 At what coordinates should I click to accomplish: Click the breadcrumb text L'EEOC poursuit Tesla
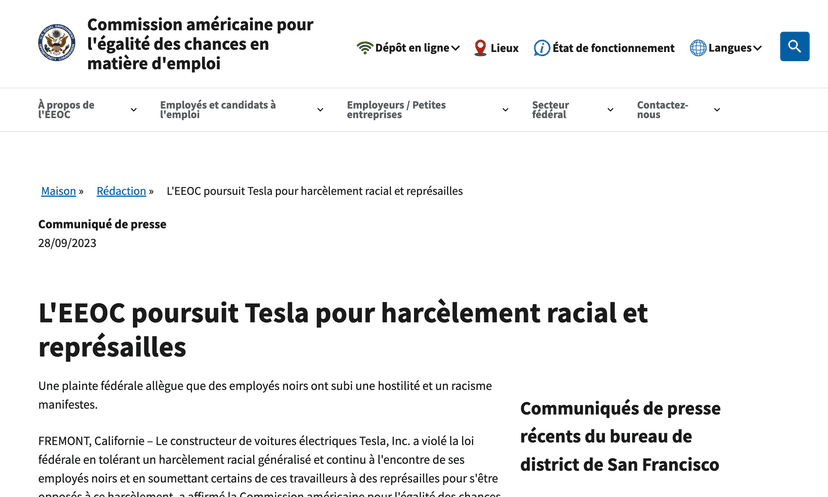(315, 191)
